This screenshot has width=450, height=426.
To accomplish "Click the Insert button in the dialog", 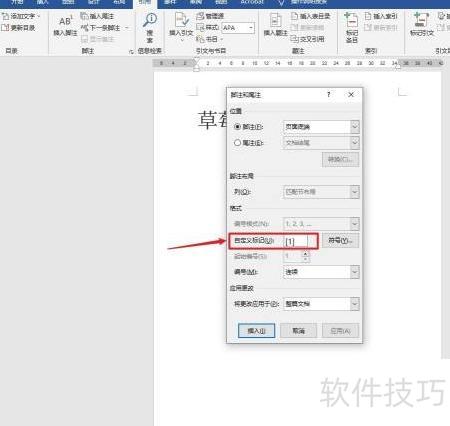I will pyautogui.click(x=257, y=331).
